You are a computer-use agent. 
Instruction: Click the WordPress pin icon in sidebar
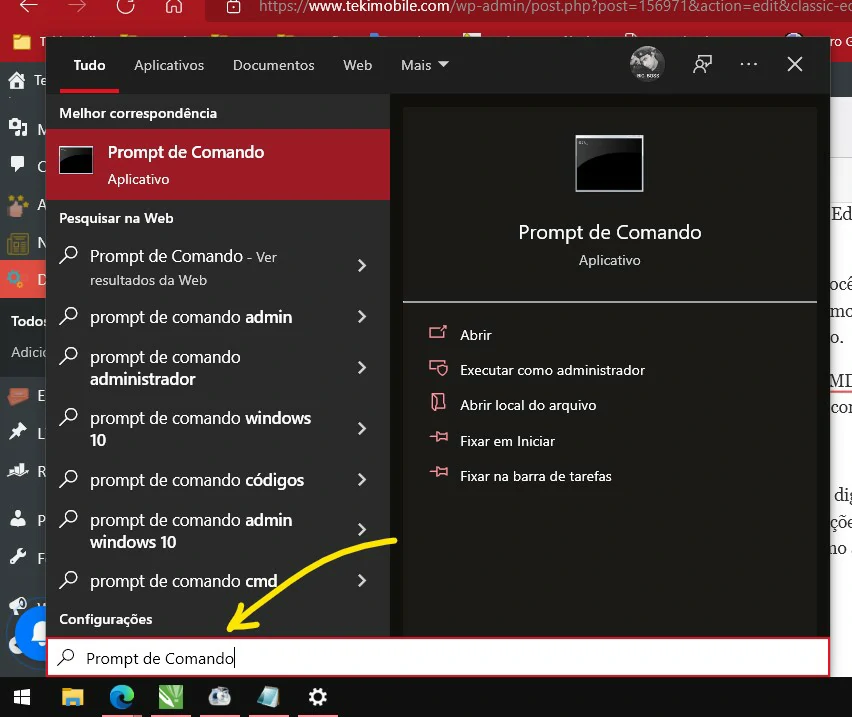coord(17,431)
